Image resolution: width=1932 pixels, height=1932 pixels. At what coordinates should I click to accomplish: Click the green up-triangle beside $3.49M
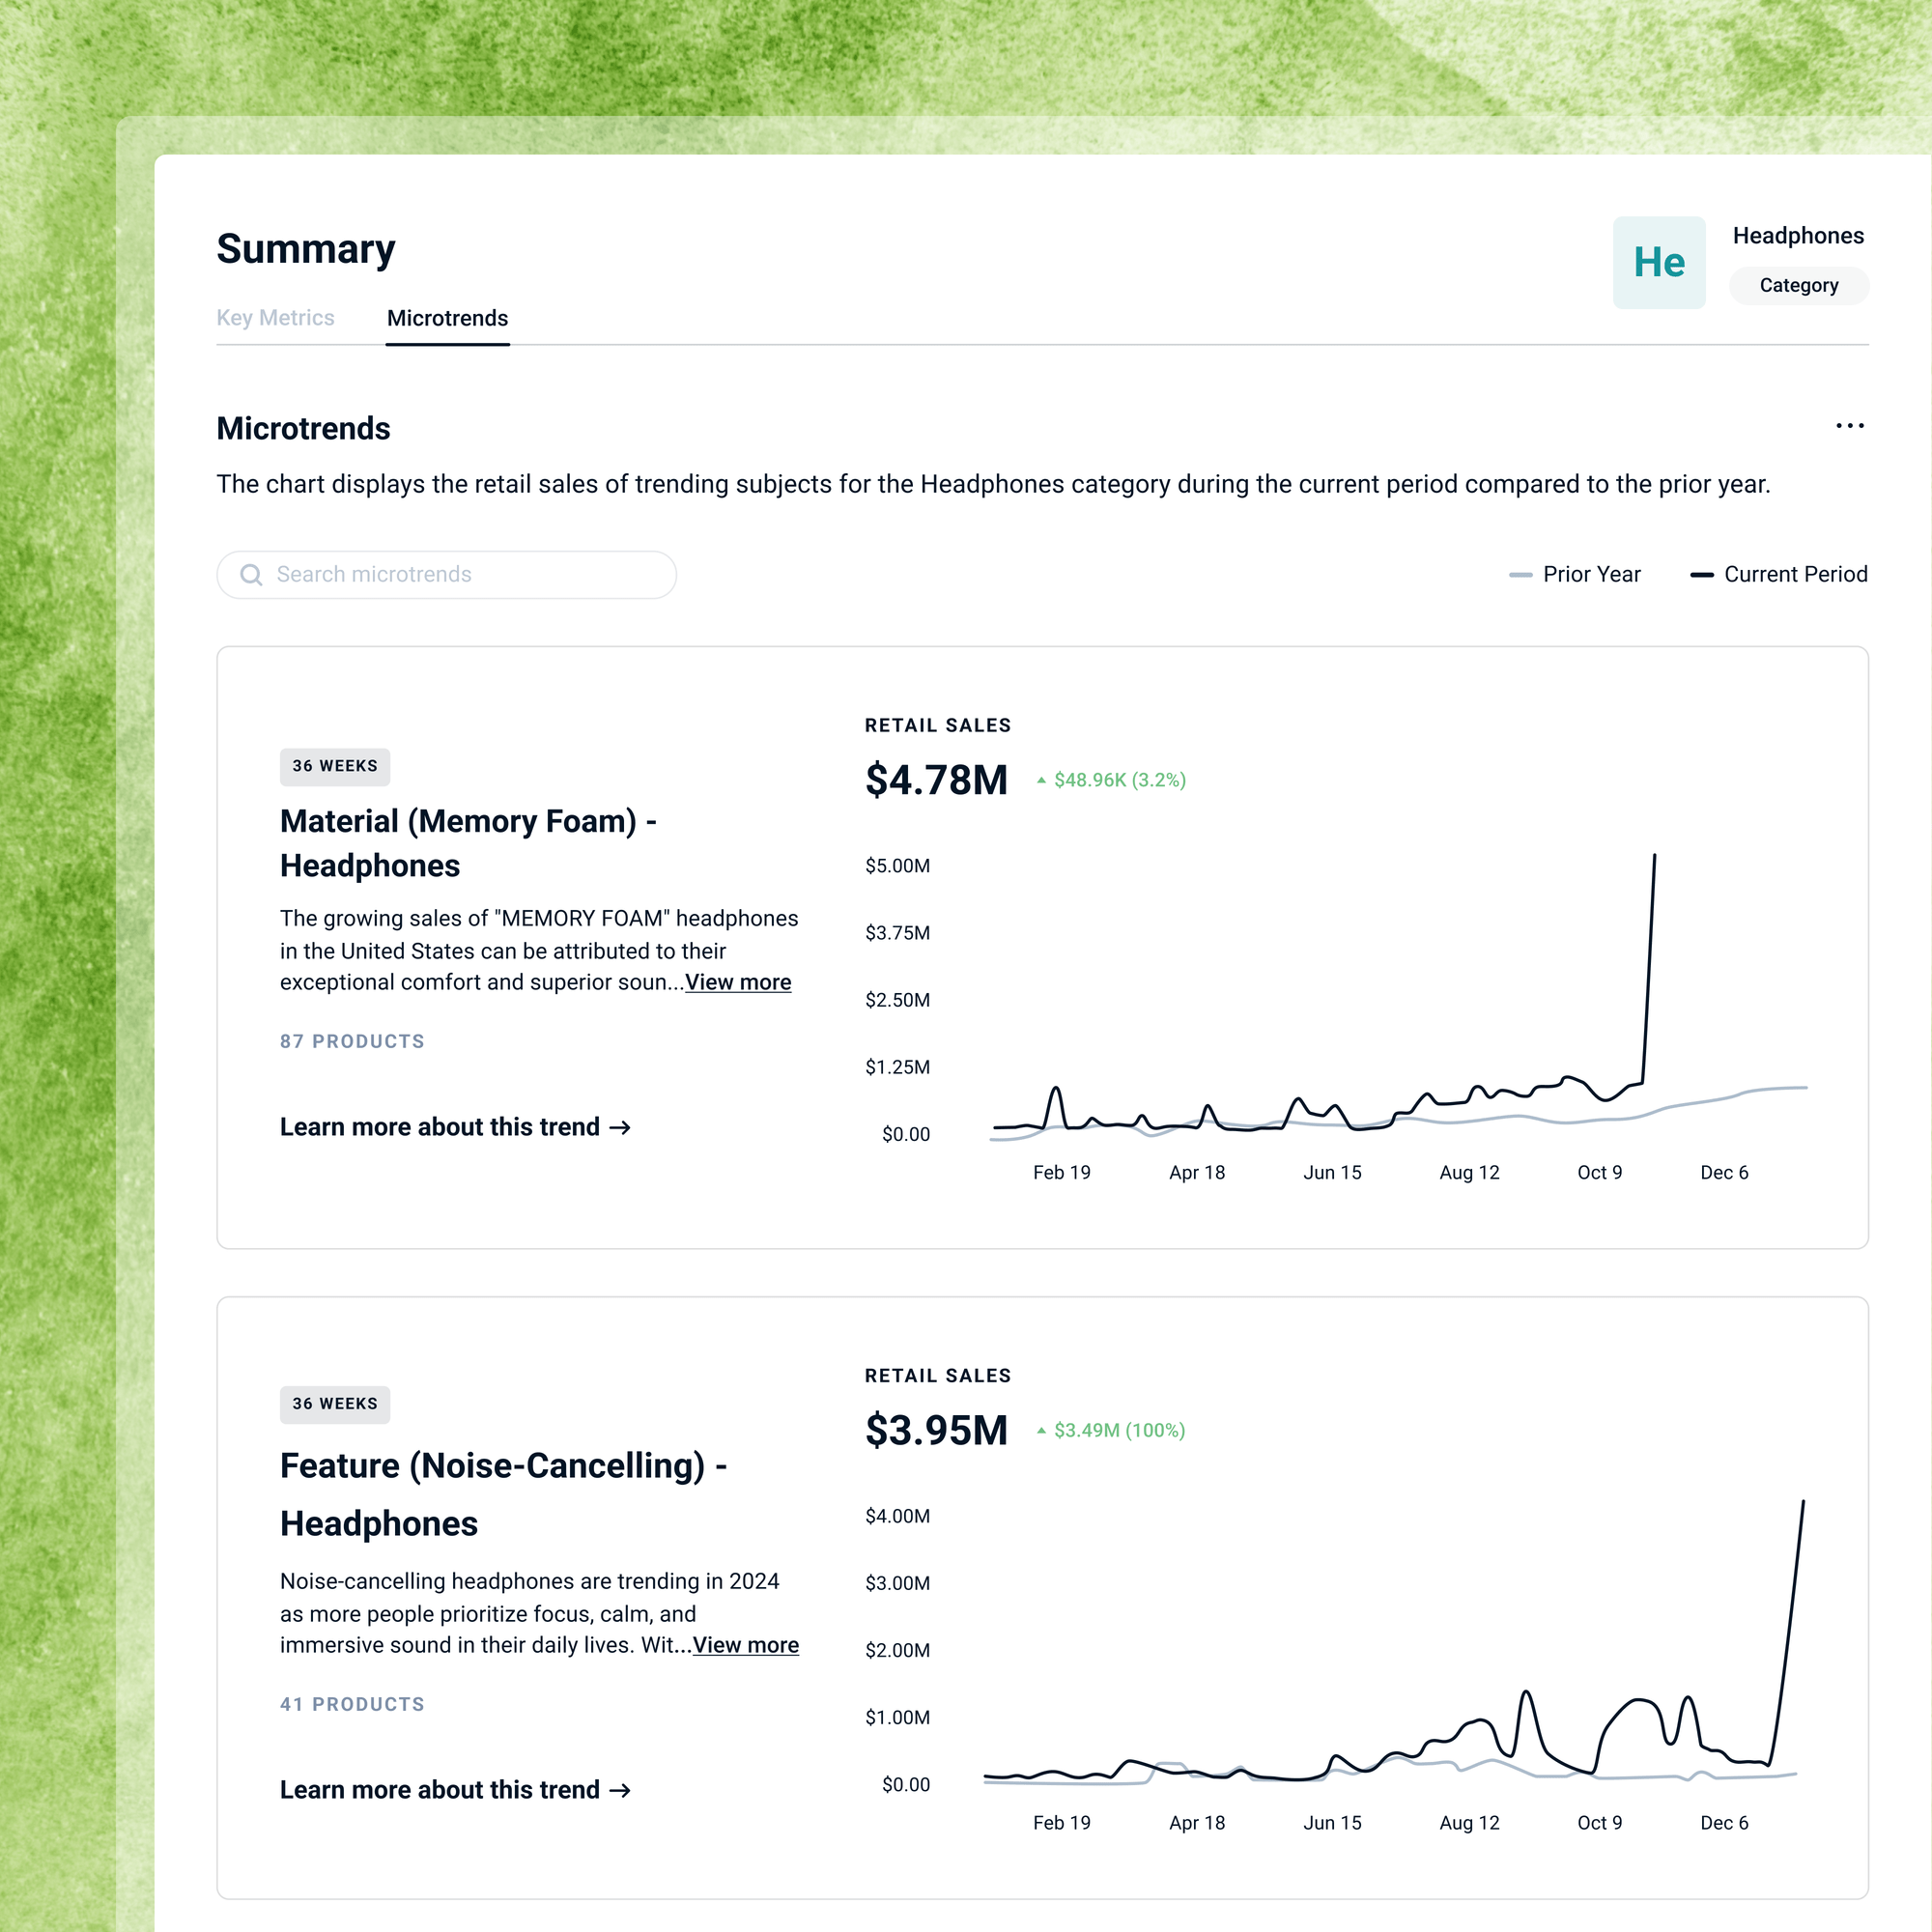tap(1041, 1431)
